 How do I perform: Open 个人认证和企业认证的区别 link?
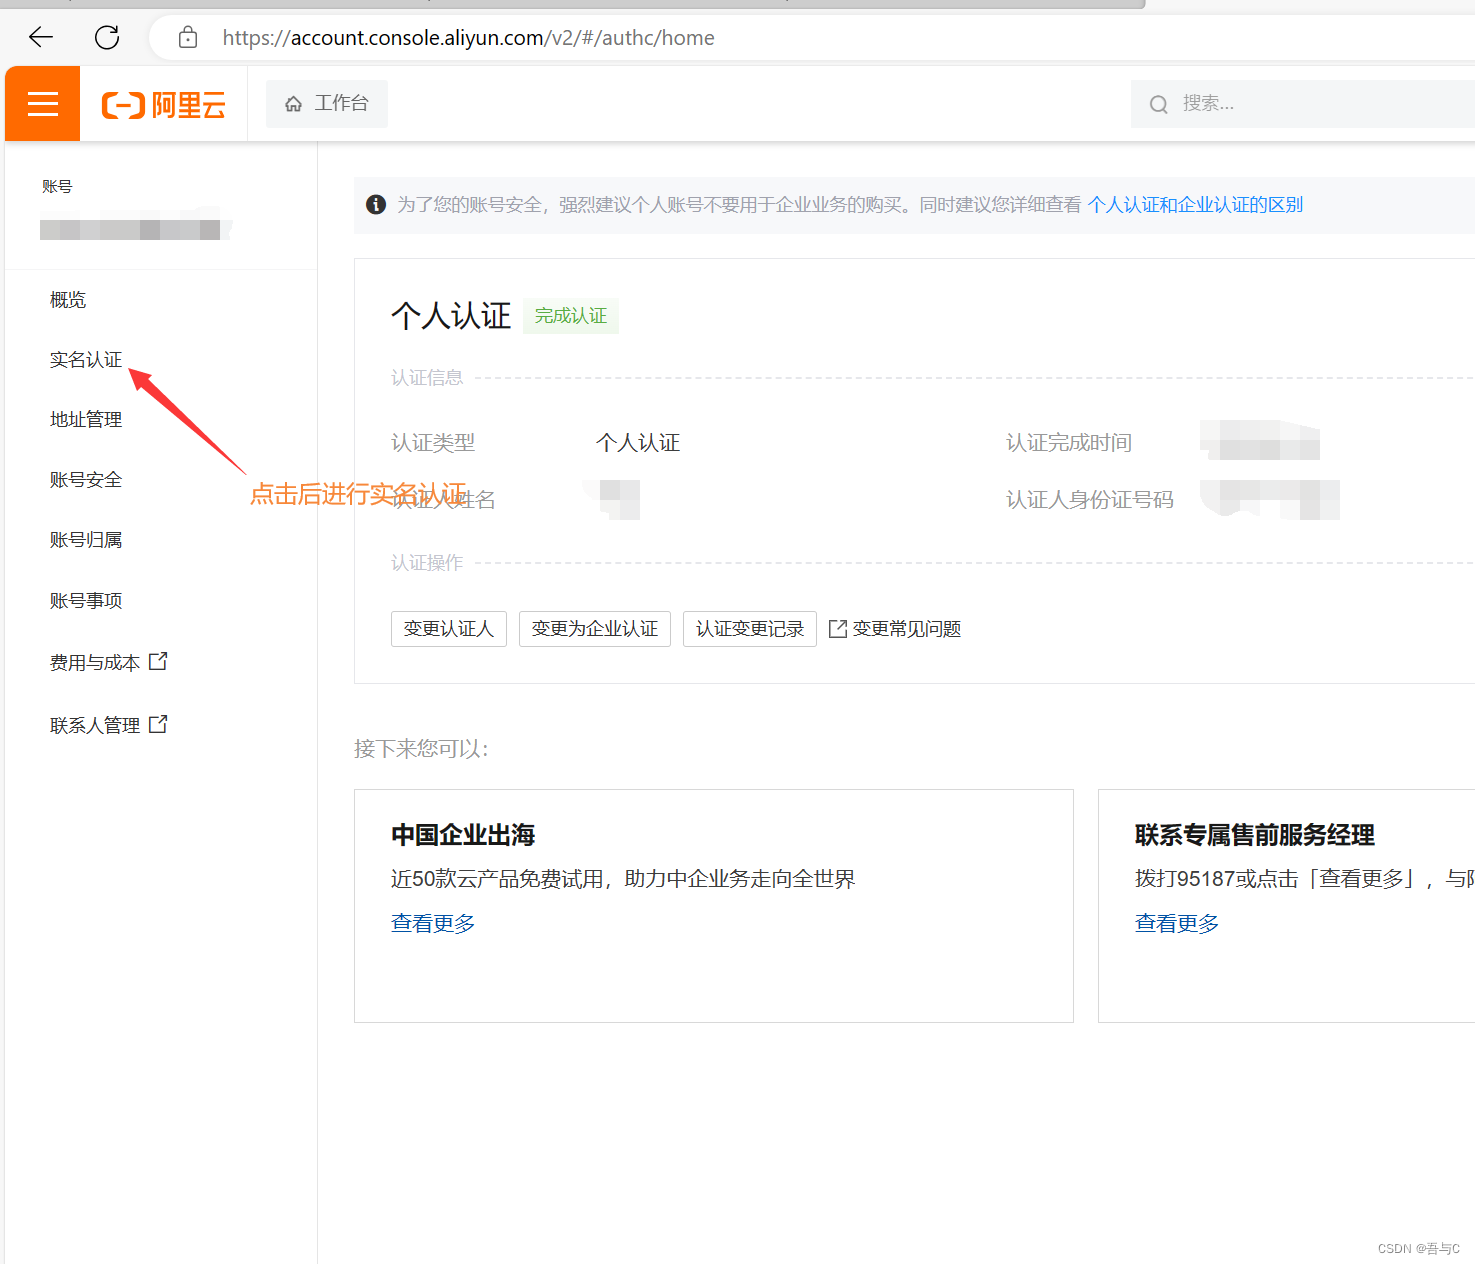[1195, 205]
